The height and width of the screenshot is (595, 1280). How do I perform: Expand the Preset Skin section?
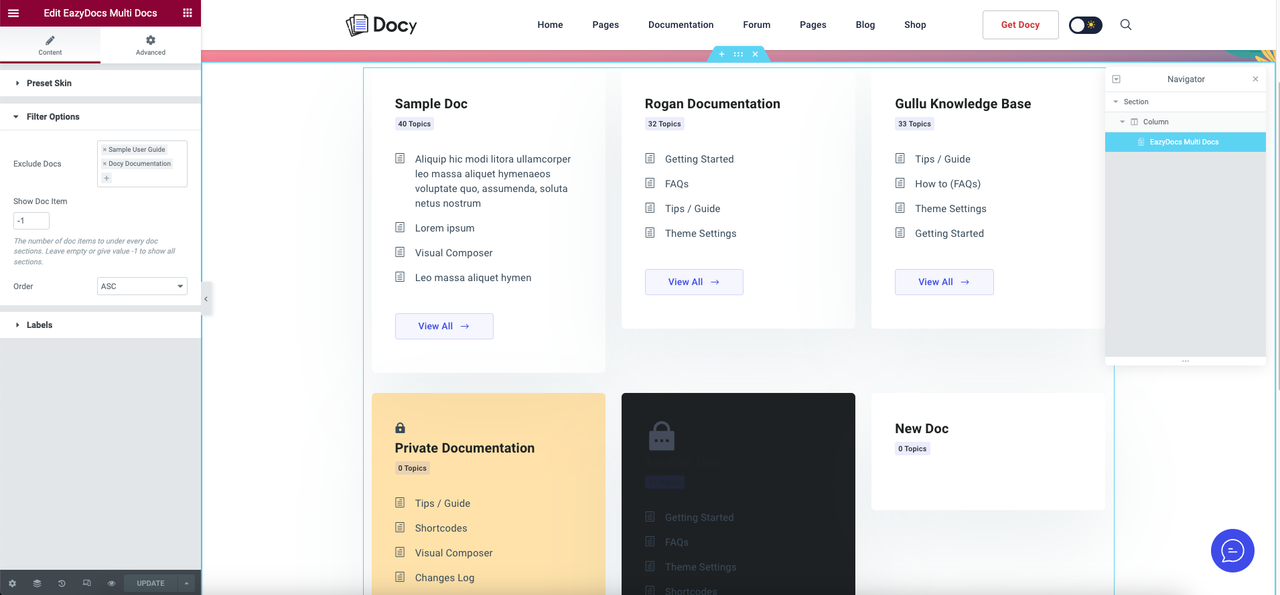pyautogui.click(x=100, y=83)
